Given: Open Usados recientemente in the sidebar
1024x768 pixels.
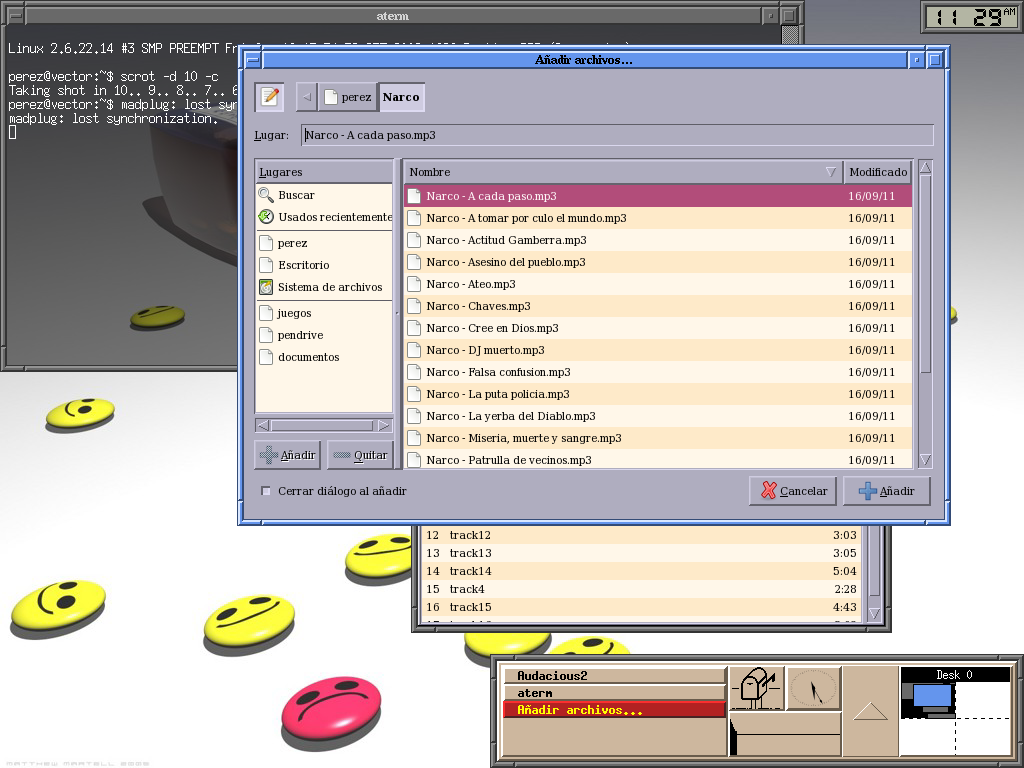Looking at the screenshot, I should point(324,217).
